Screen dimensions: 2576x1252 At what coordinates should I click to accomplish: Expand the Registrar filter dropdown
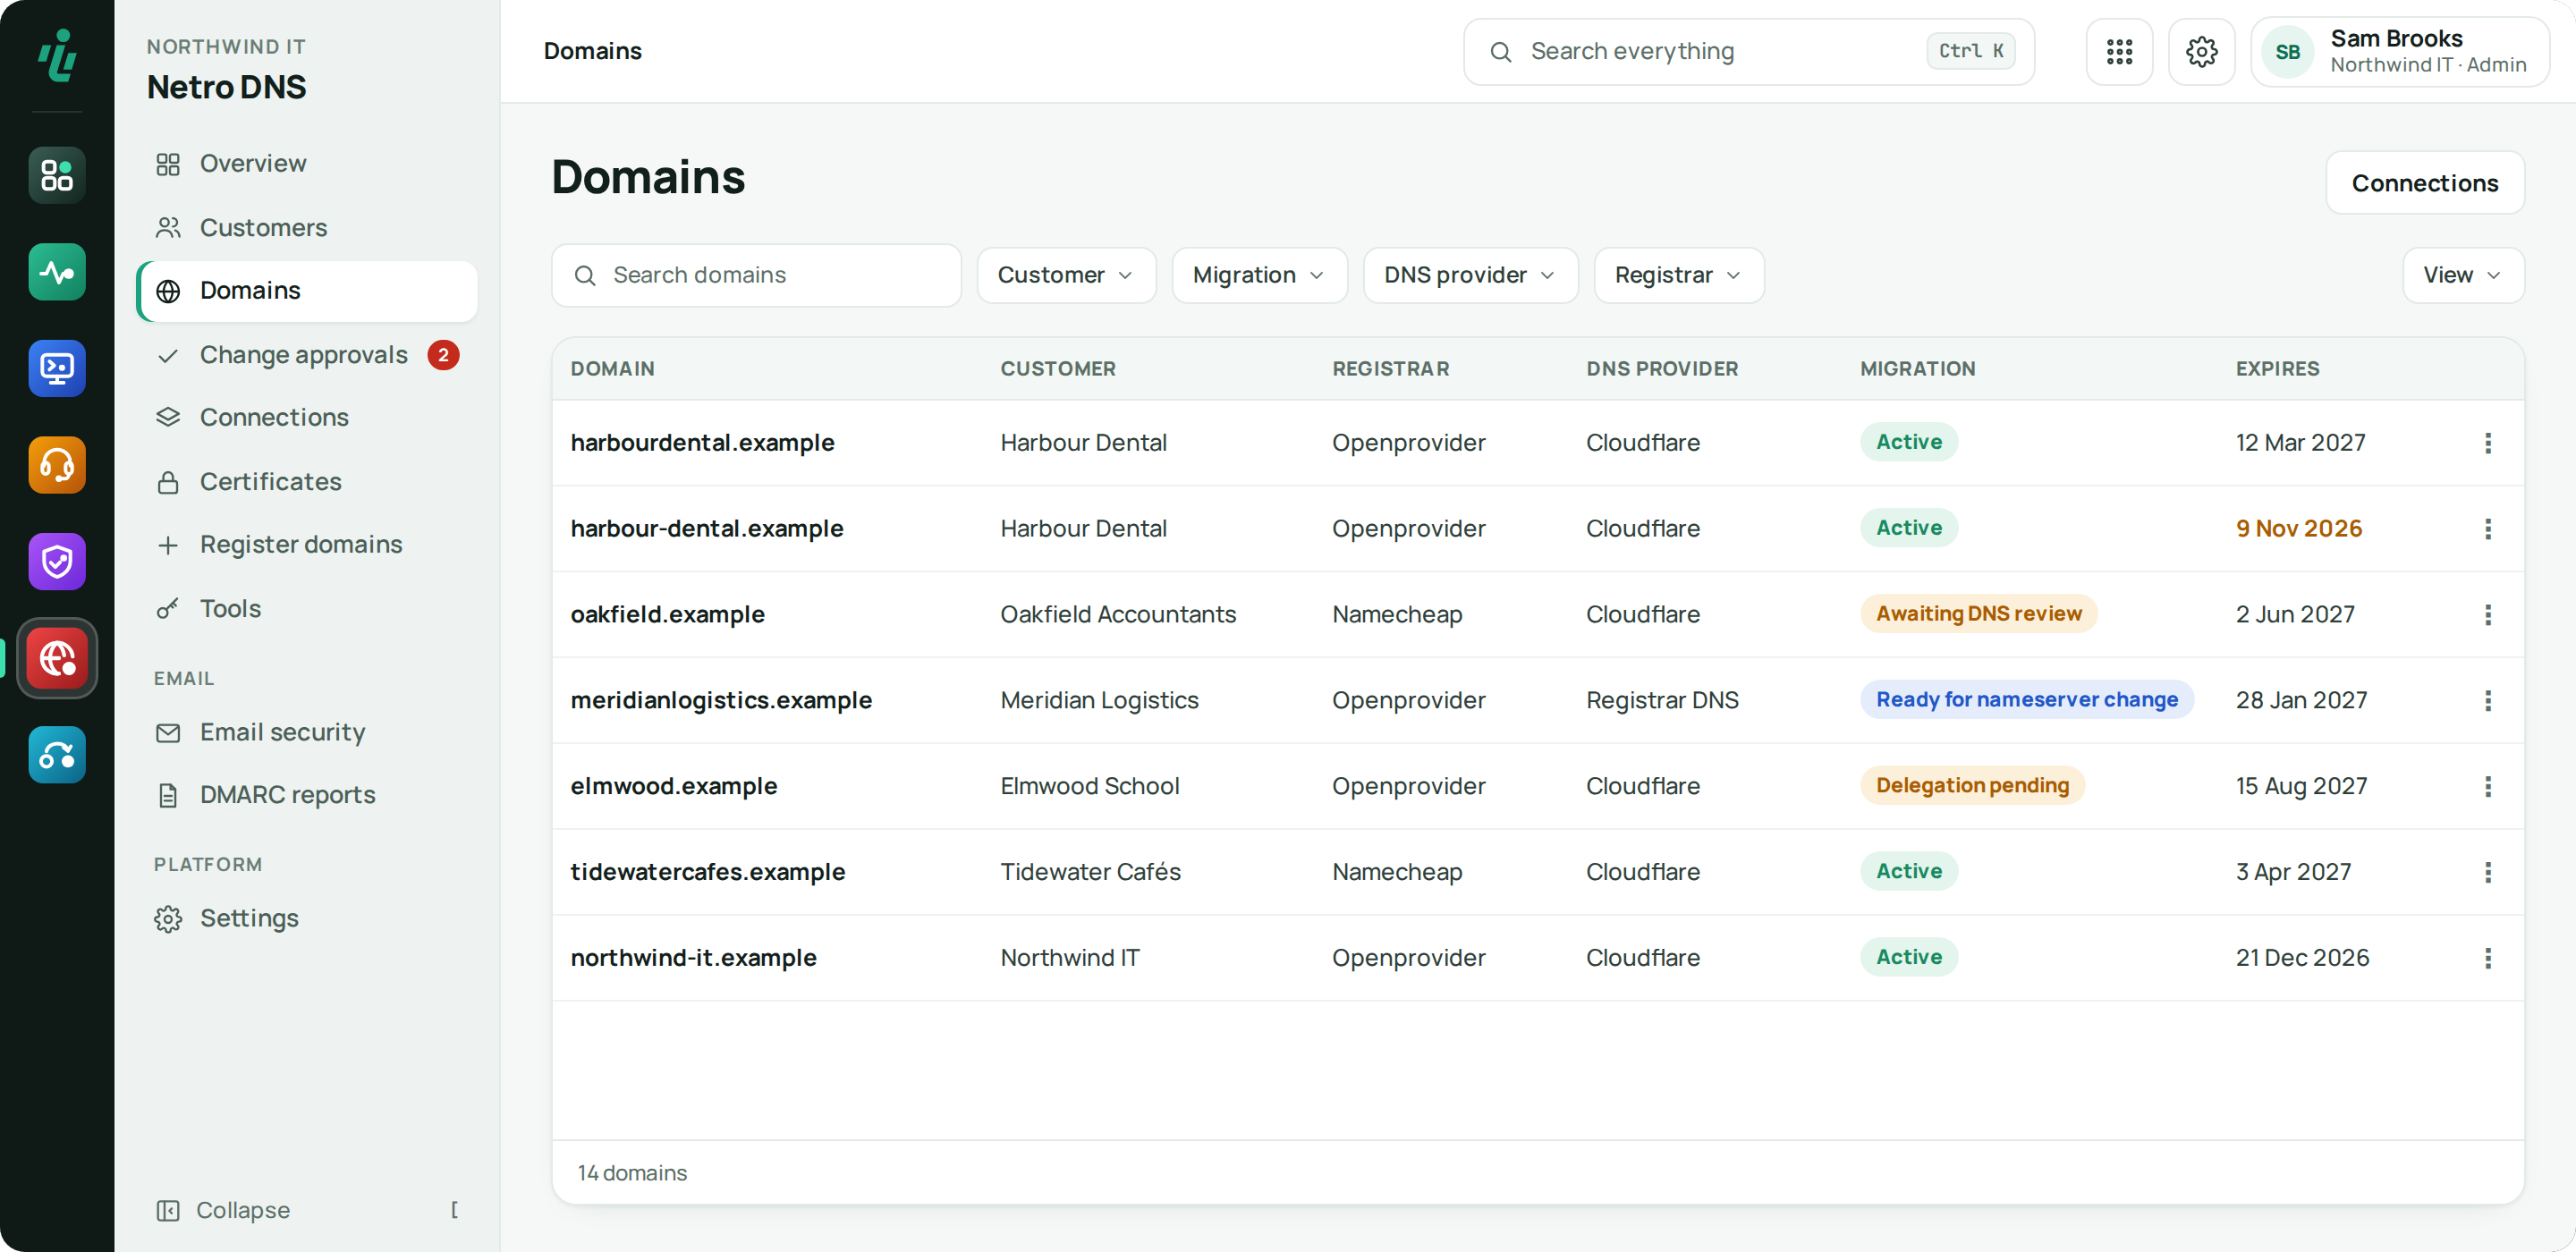pyautogui.click(x=1678, y=275)
